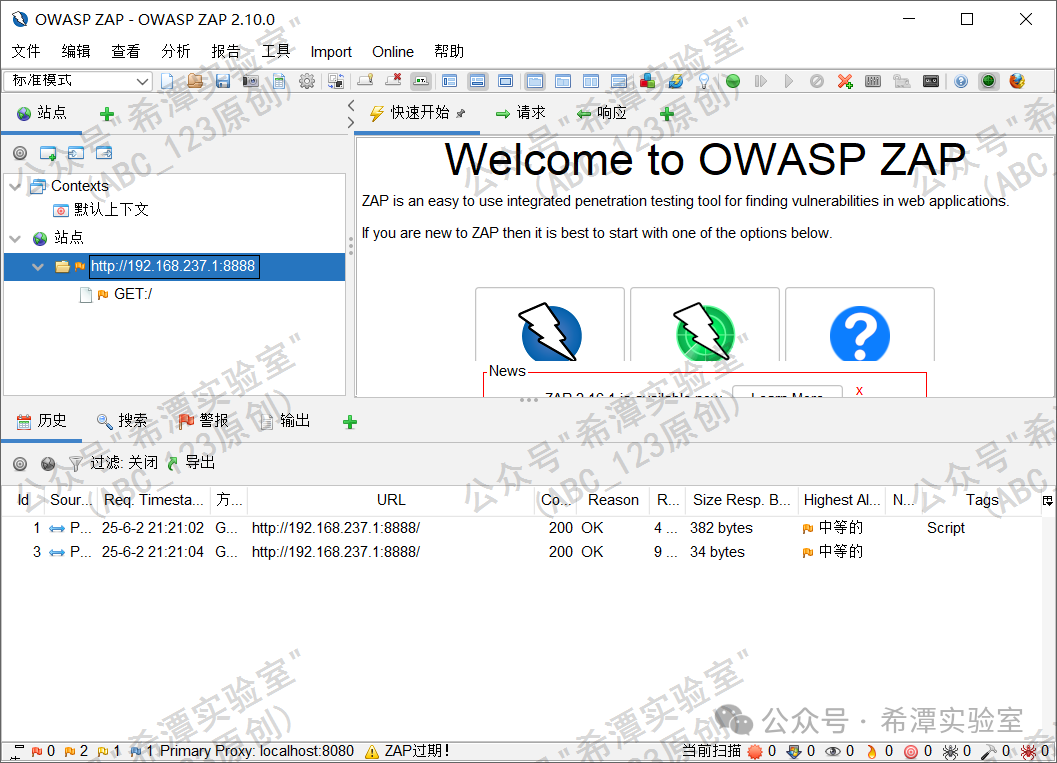The height and width of the screenshot is (763, 1057).
Task: Collapse the http://192.168.237.1:8888 node
Action: tap(38, 266)
